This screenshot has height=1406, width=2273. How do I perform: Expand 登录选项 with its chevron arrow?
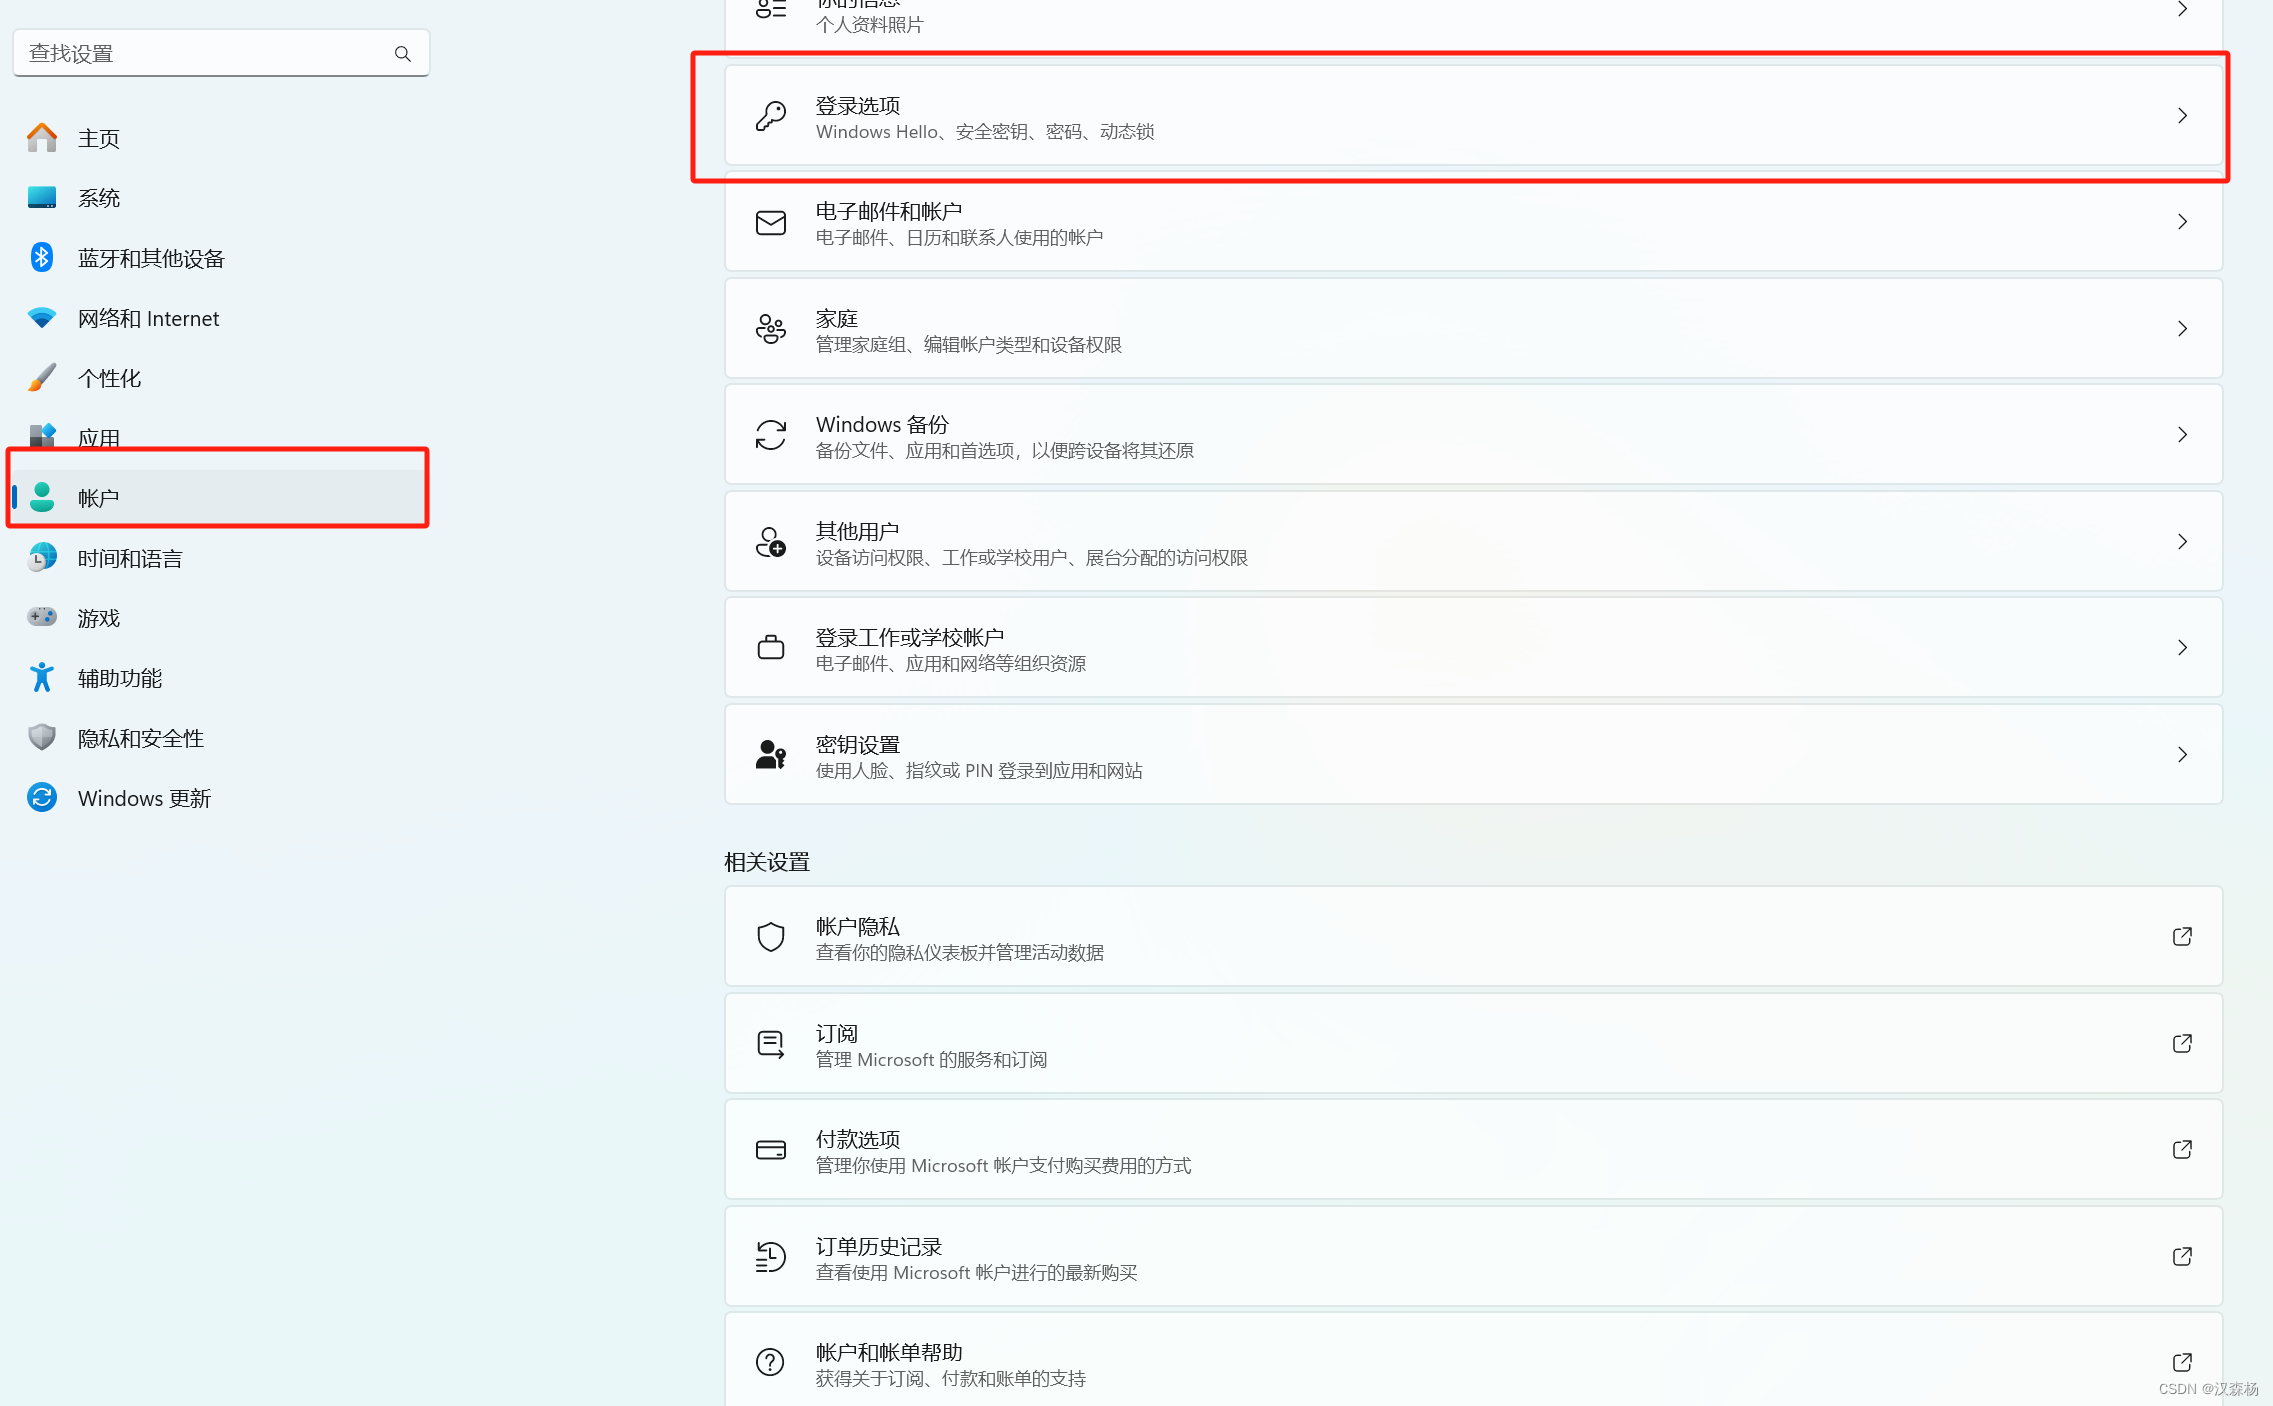pos(2182,116)
